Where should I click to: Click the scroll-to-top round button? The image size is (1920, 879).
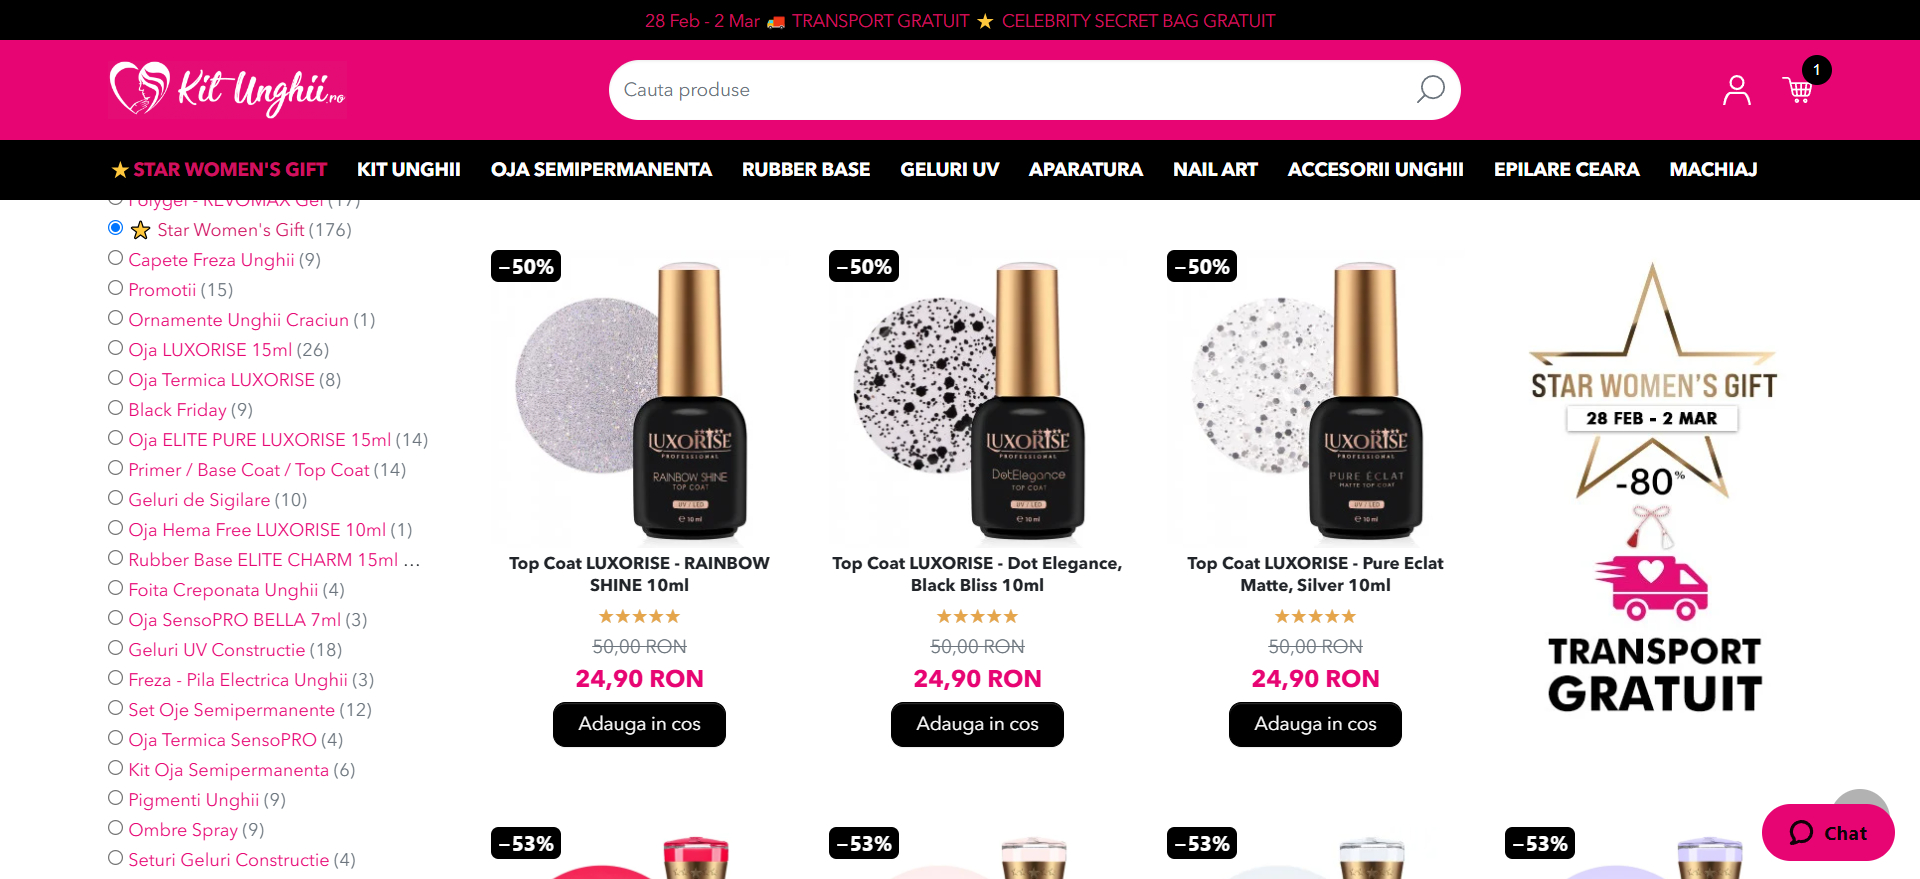(x=1860, y=798)
